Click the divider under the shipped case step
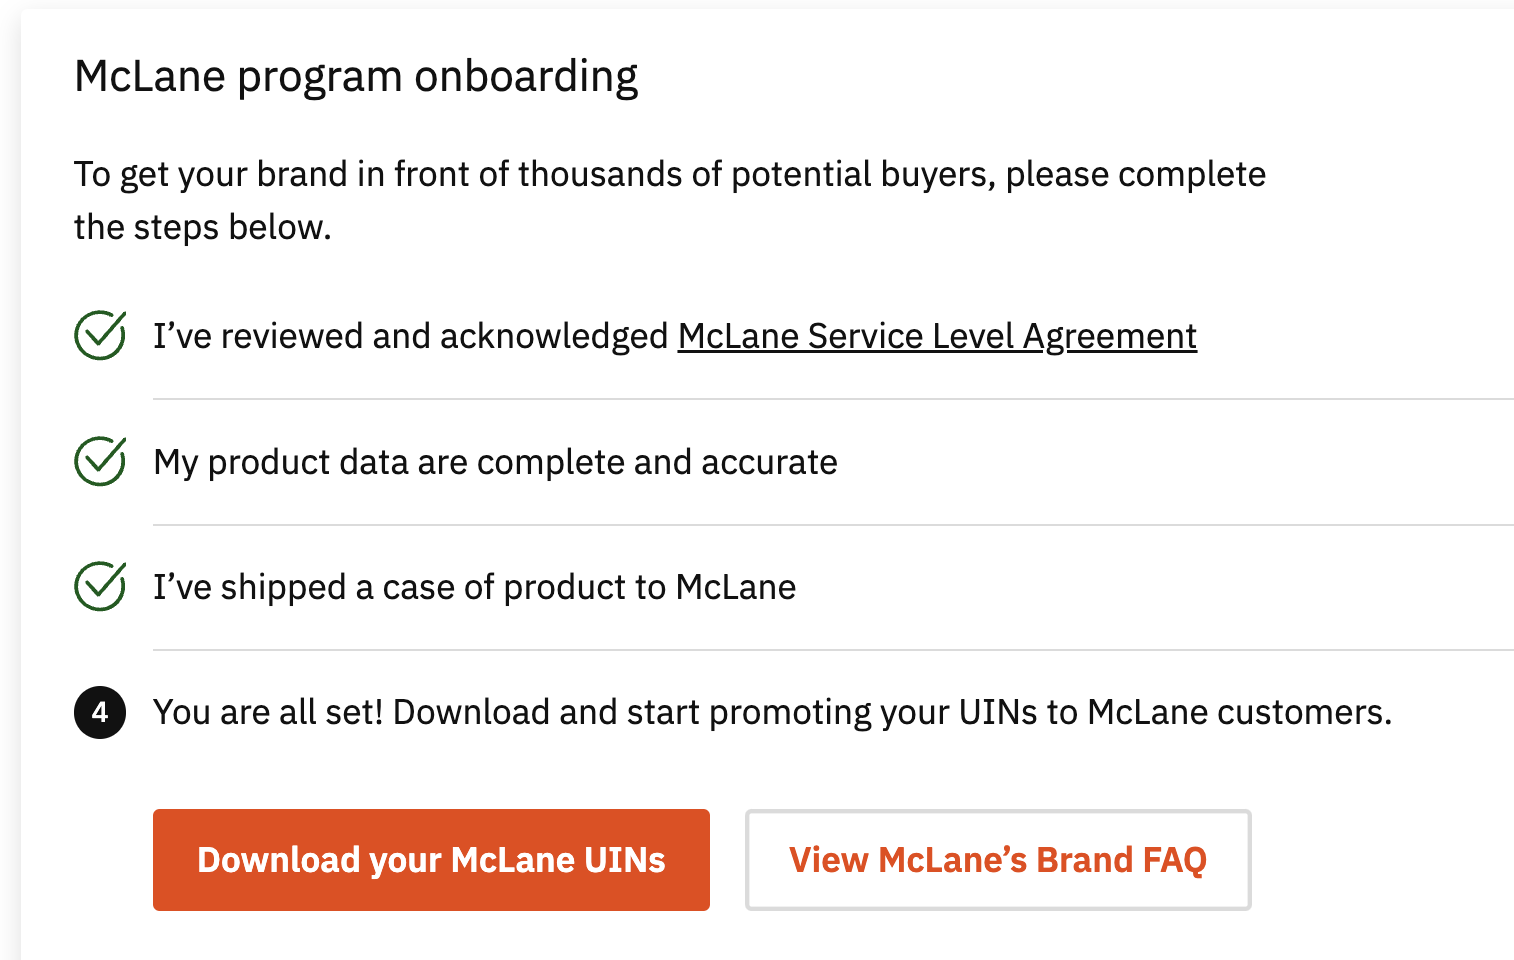 coord(832,650)
